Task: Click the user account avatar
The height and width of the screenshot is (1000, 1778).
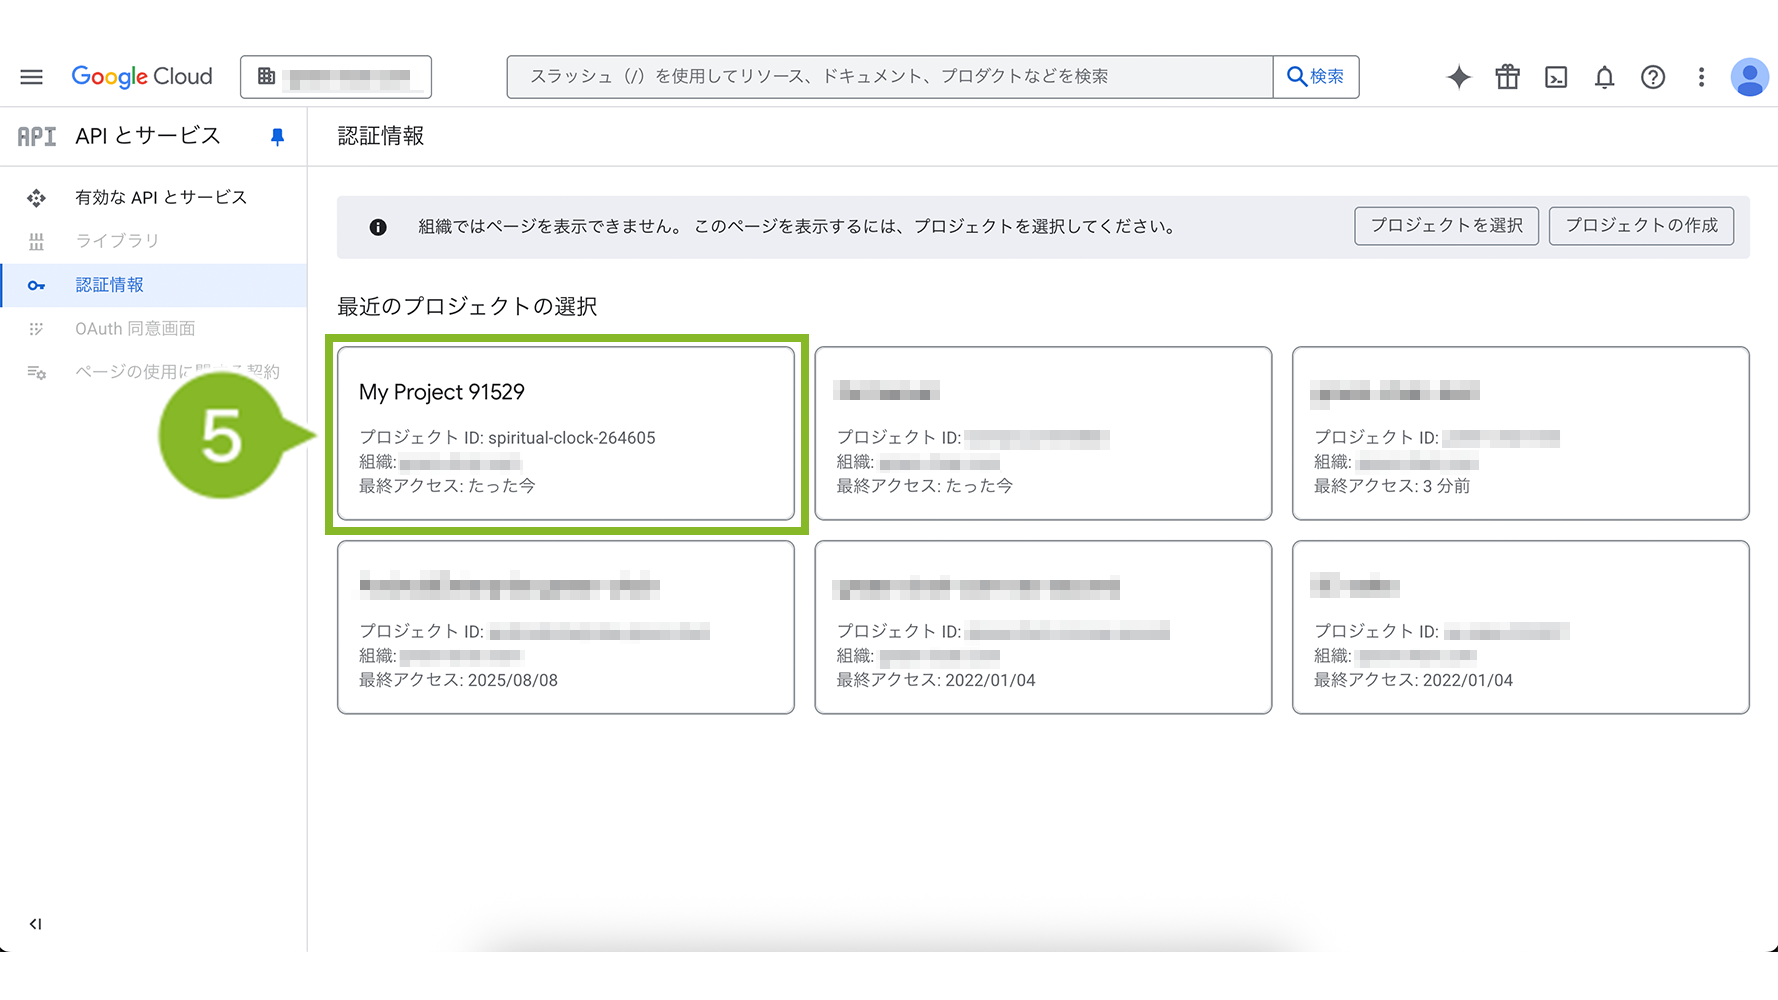Action: point(1749,77)
